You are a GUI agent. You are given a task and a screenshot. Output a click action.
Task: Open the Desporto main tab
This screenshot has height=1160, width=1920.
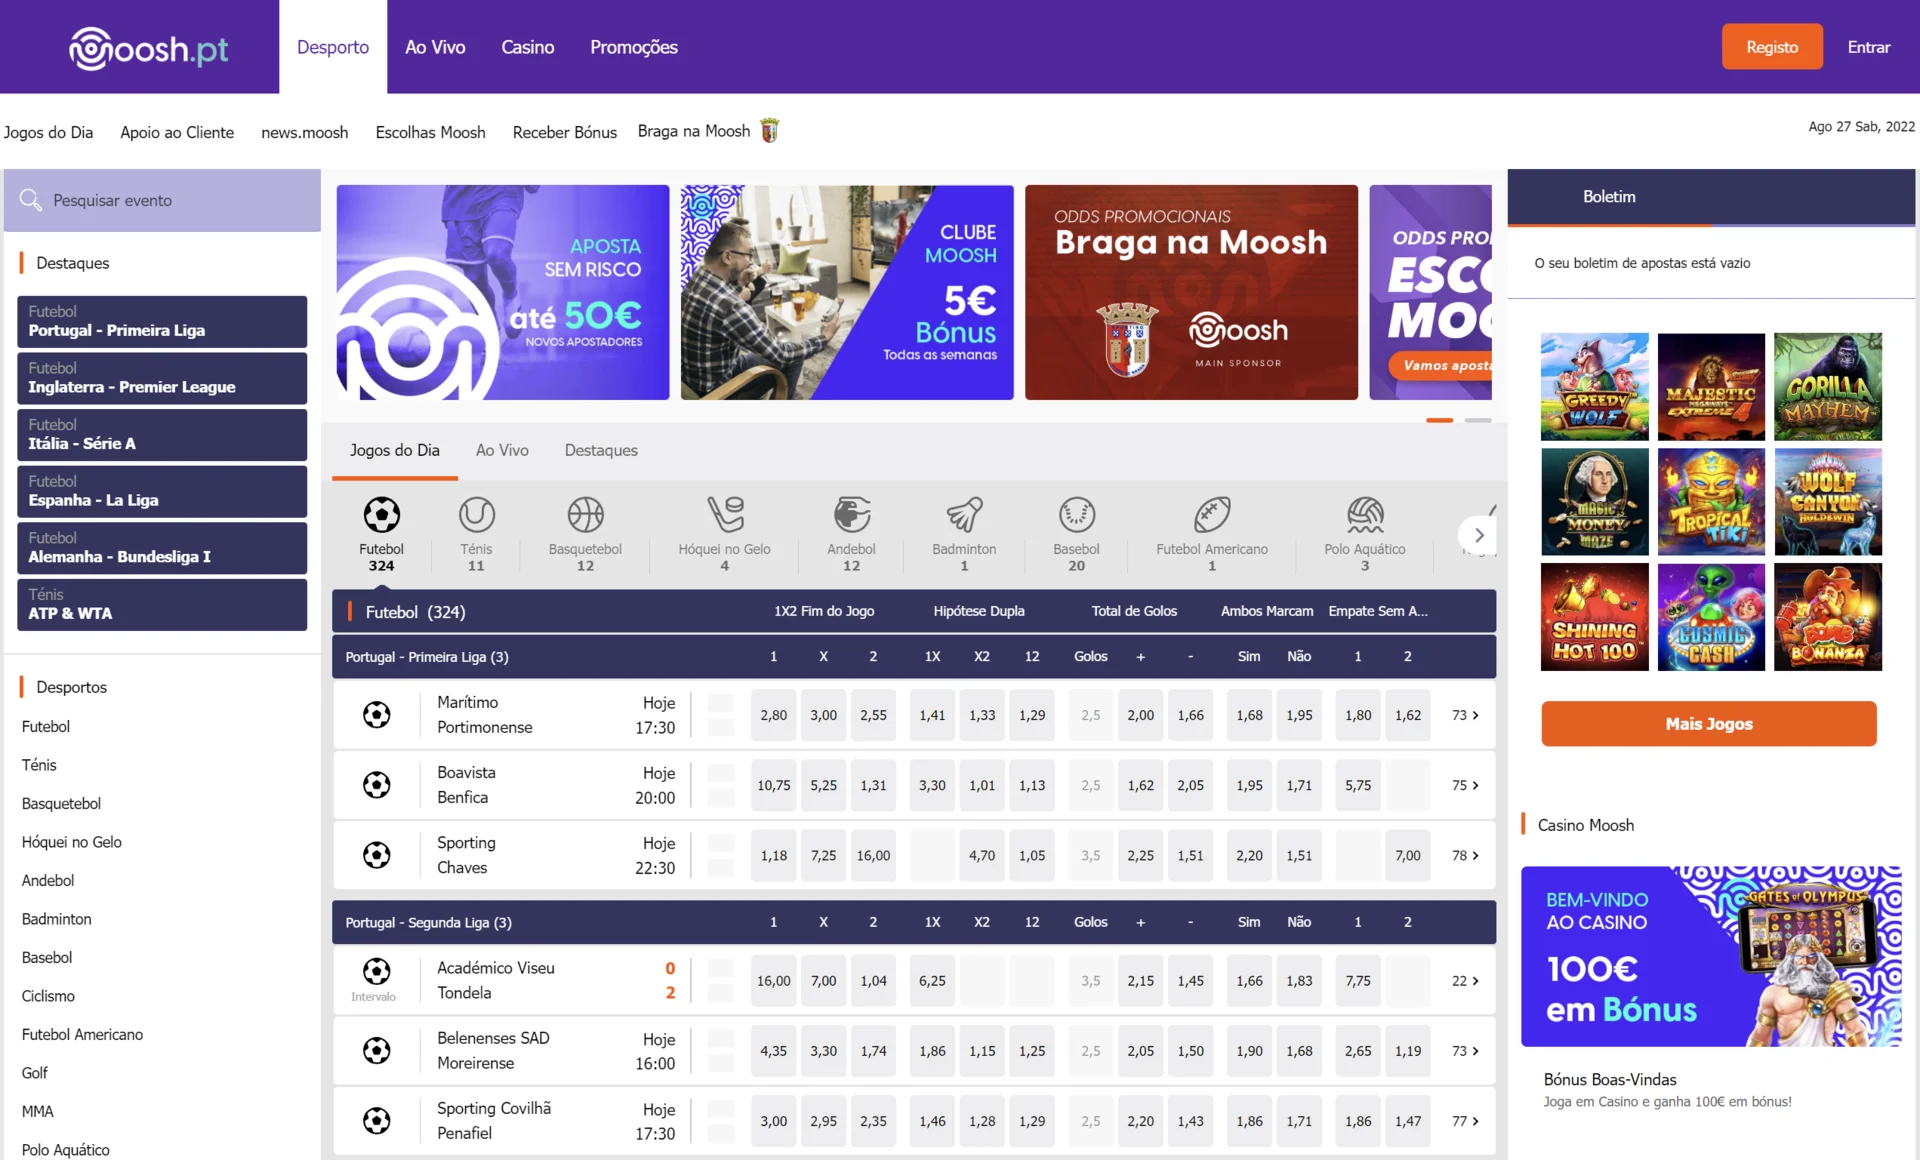click(x=333, y=47)
